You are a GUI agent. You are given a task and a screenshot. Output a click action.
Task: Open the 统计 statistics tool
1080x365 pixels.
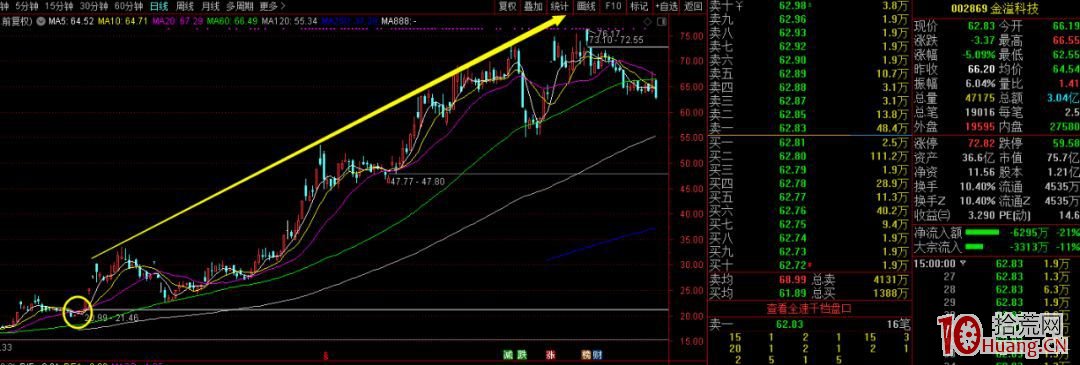click(559, 6)
